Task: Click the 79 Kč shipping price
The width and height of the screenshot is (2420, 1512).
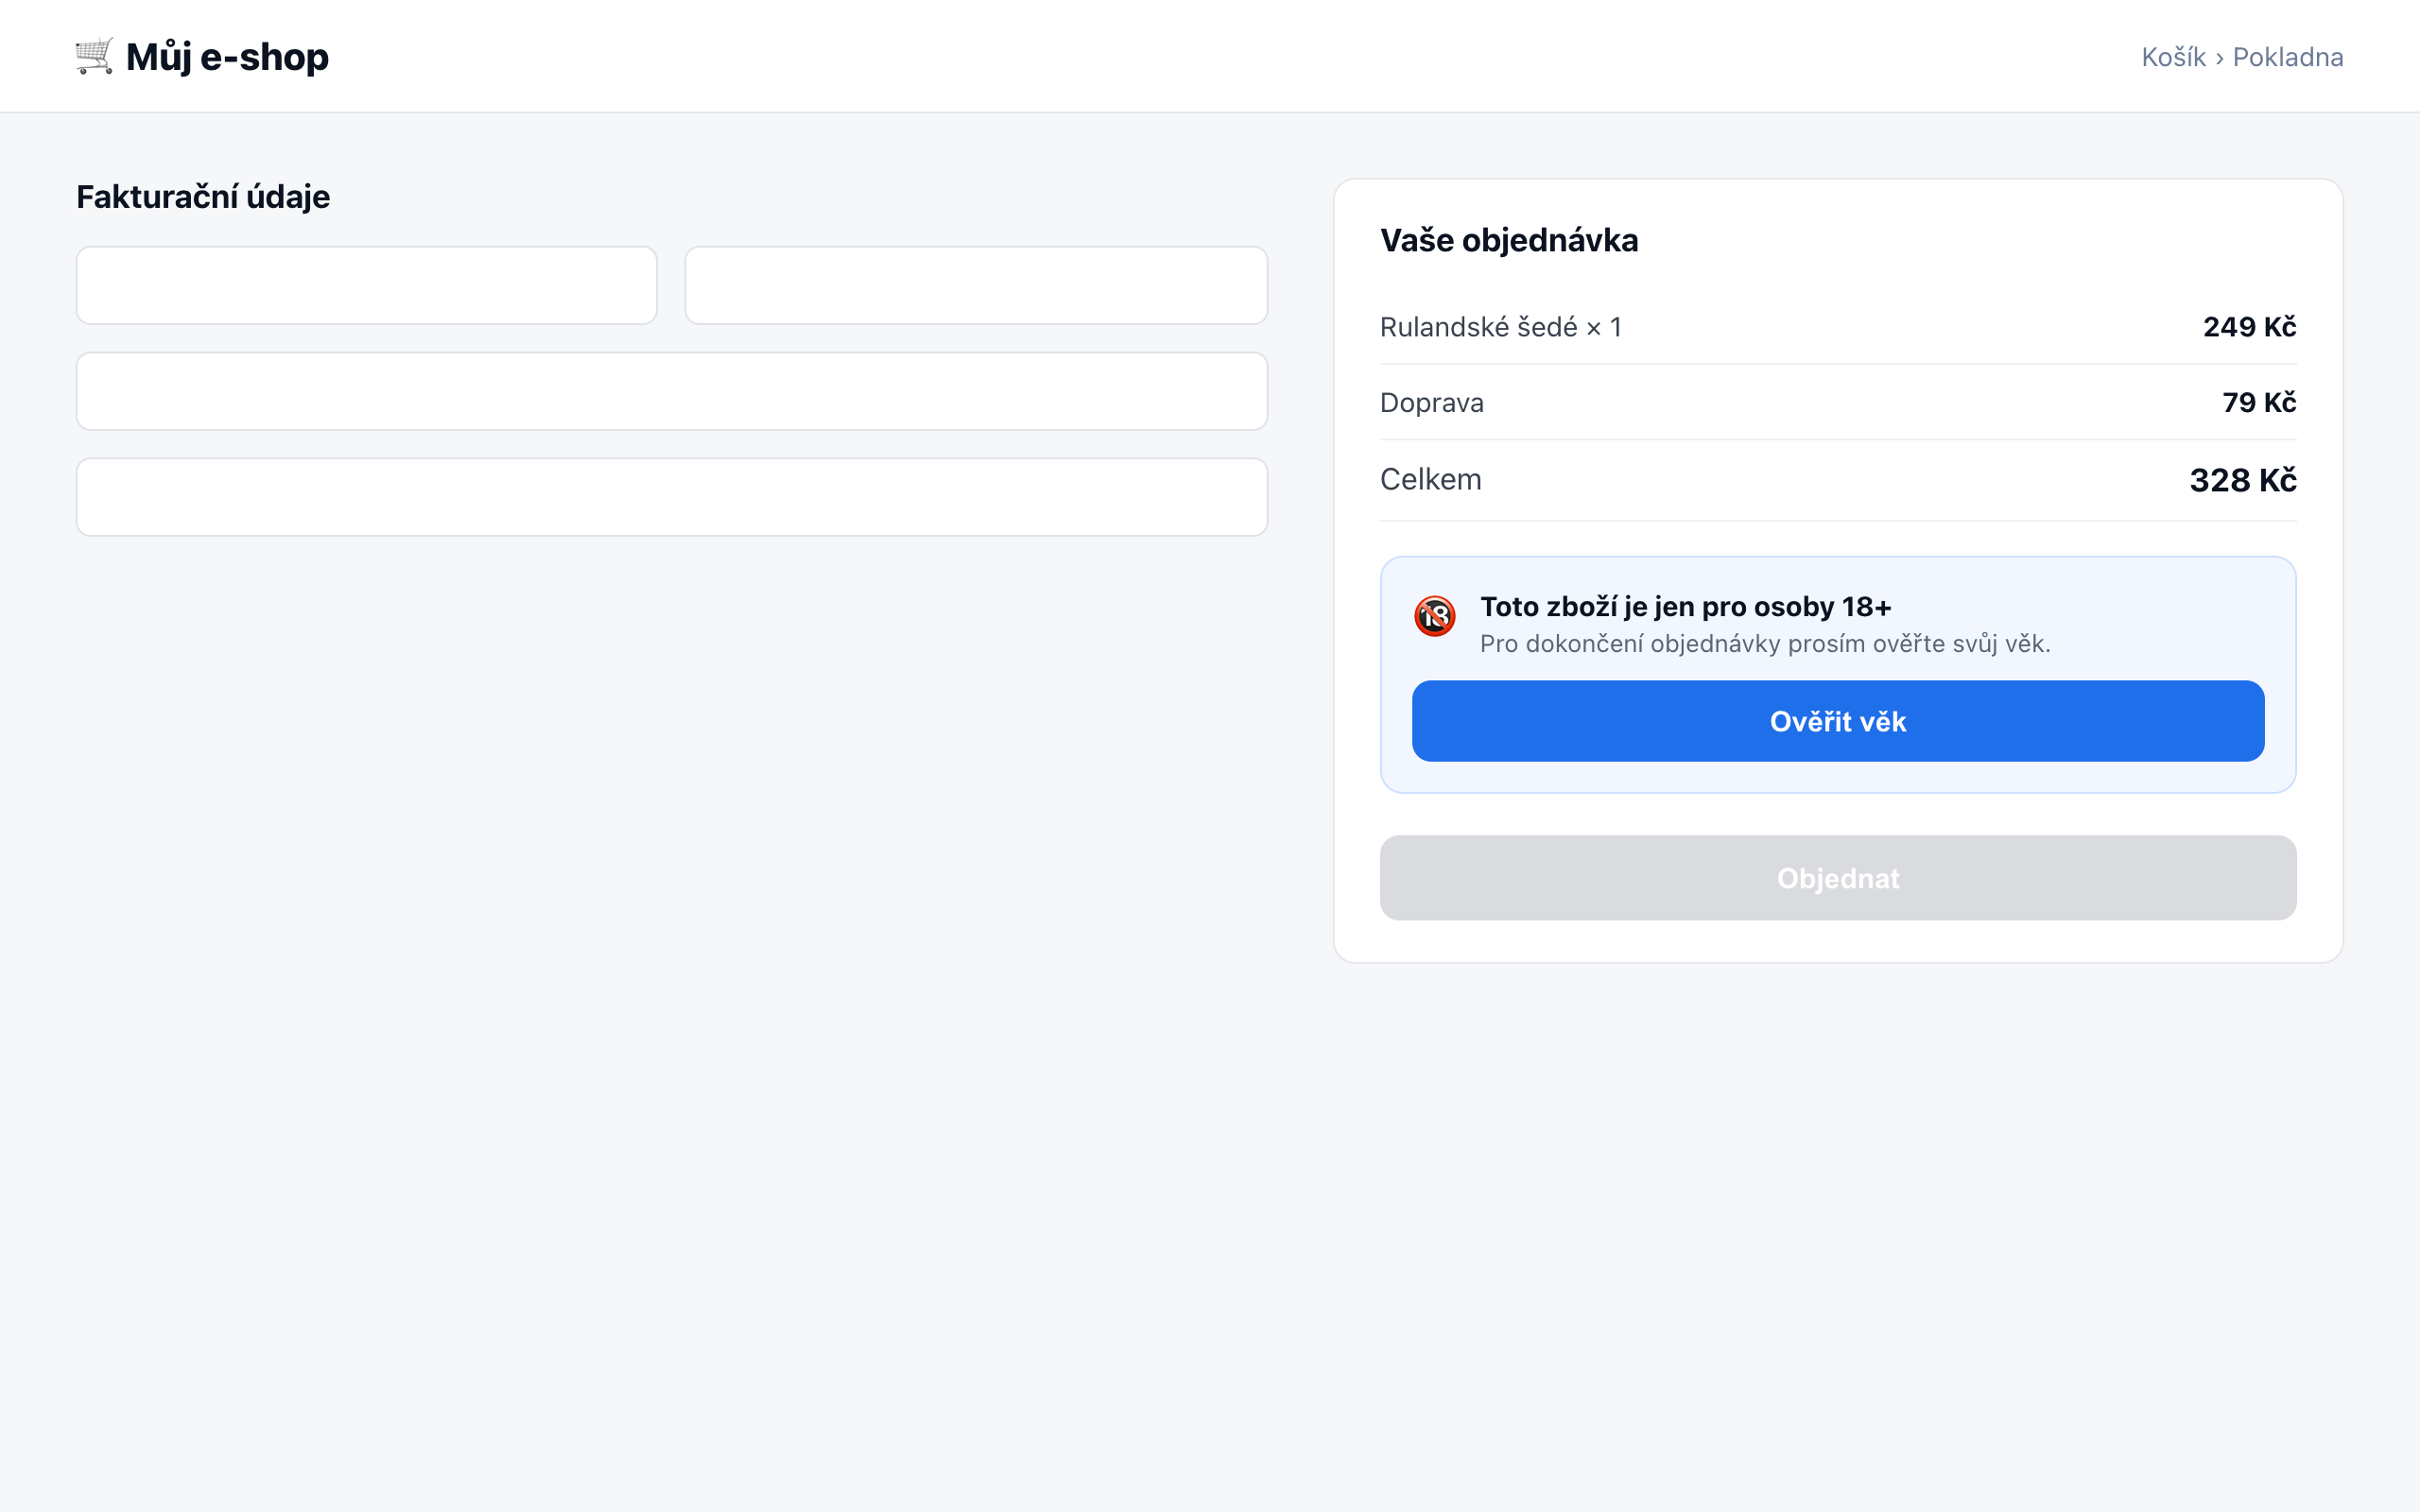Action: pyautogui.click(x=2259, y=403)
